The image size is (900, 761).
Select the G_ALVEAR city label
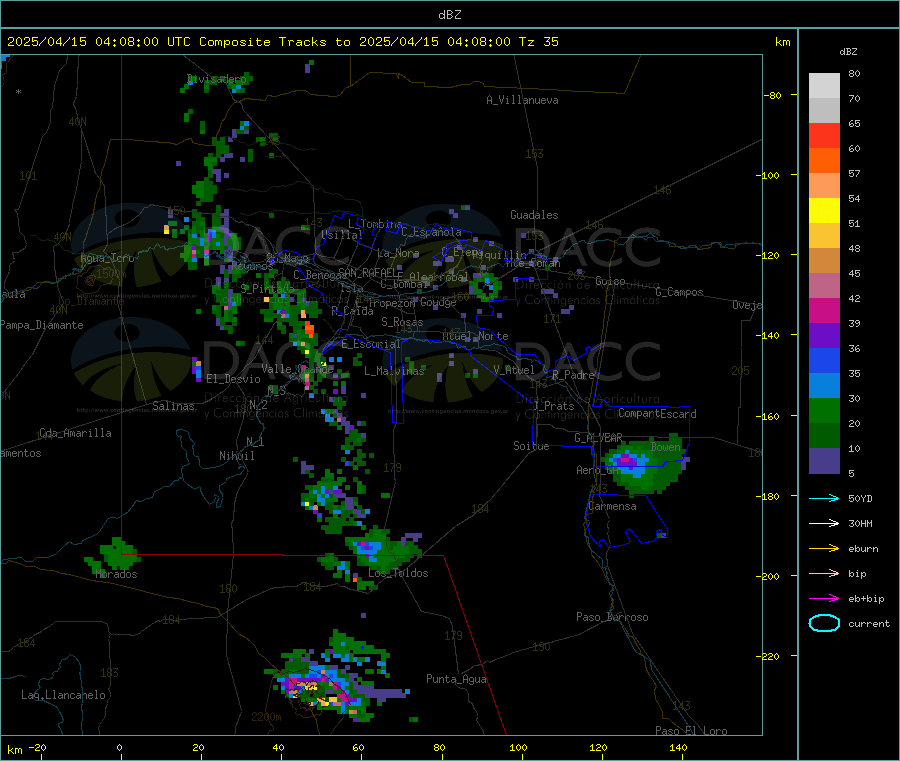coord(598,438)
